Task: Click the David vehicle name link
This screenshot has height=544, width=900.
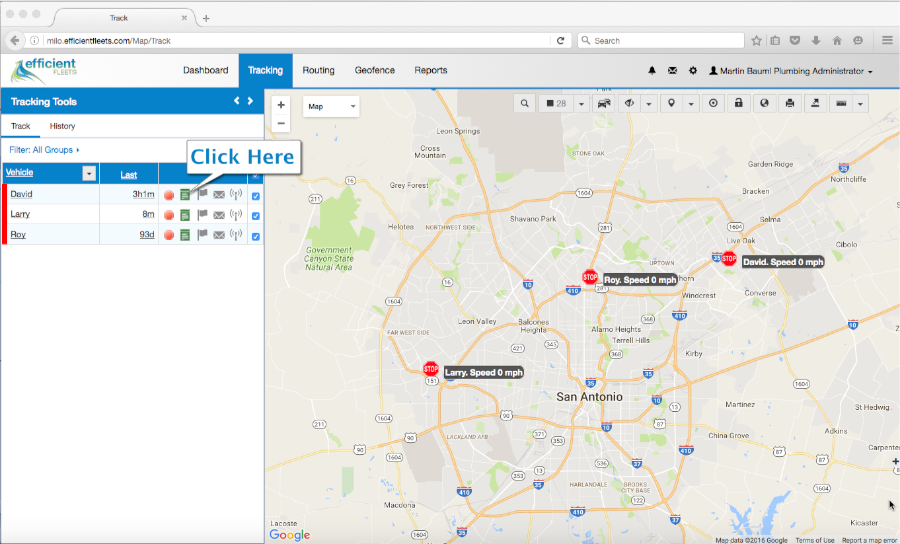Action: tap(21, 194)
